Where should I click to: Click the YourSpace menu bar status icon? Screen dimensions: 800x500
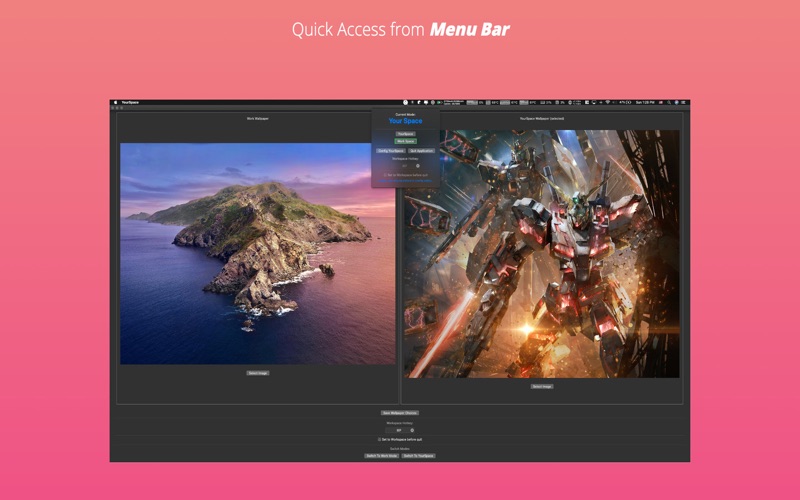(x=405, y=103)
